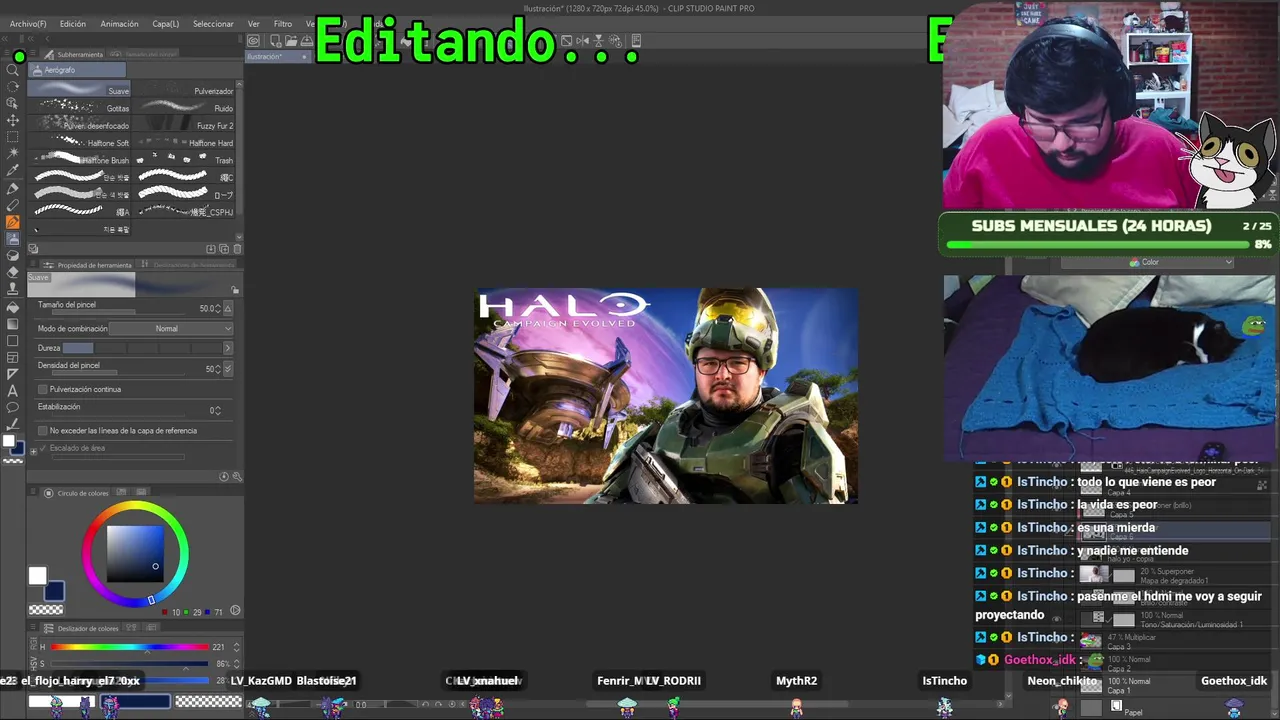The image size is (1280, 720).
Task: Click the Halo artwork on the canvas
Action: click(666, 396)
